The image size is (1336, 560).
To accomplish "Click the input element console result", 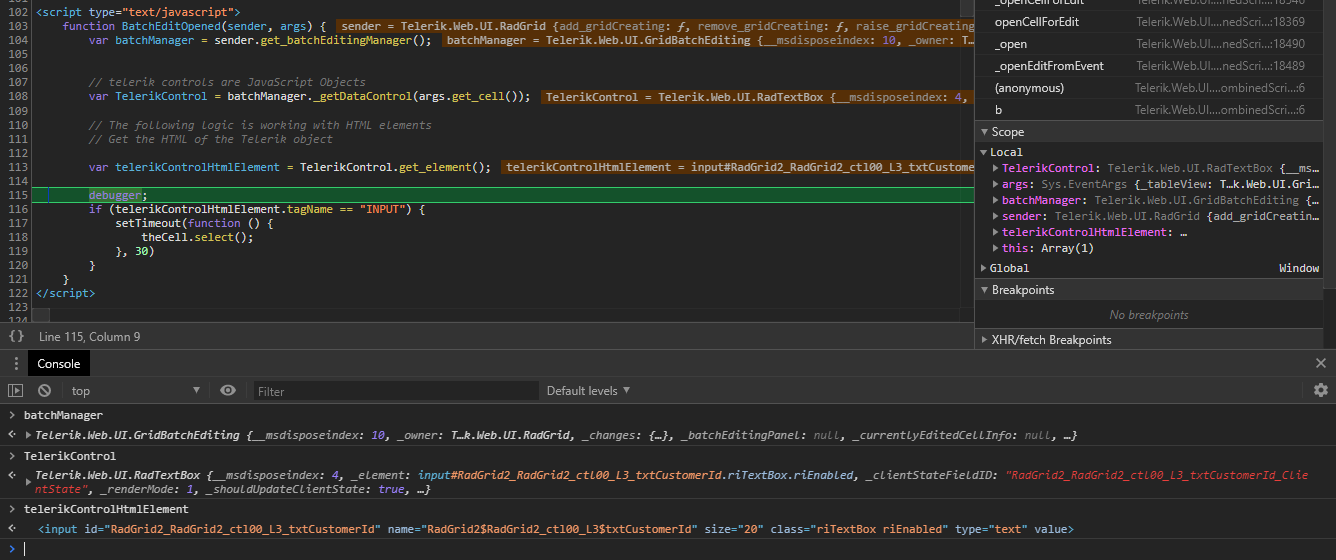I will tap(555, 529).
